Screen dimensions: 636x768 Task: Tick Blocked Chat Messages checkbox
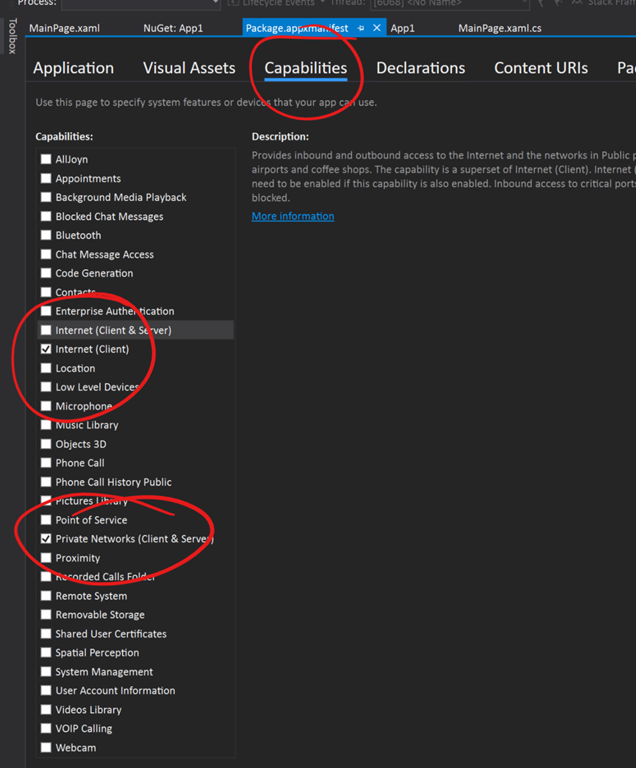point(46,216)
